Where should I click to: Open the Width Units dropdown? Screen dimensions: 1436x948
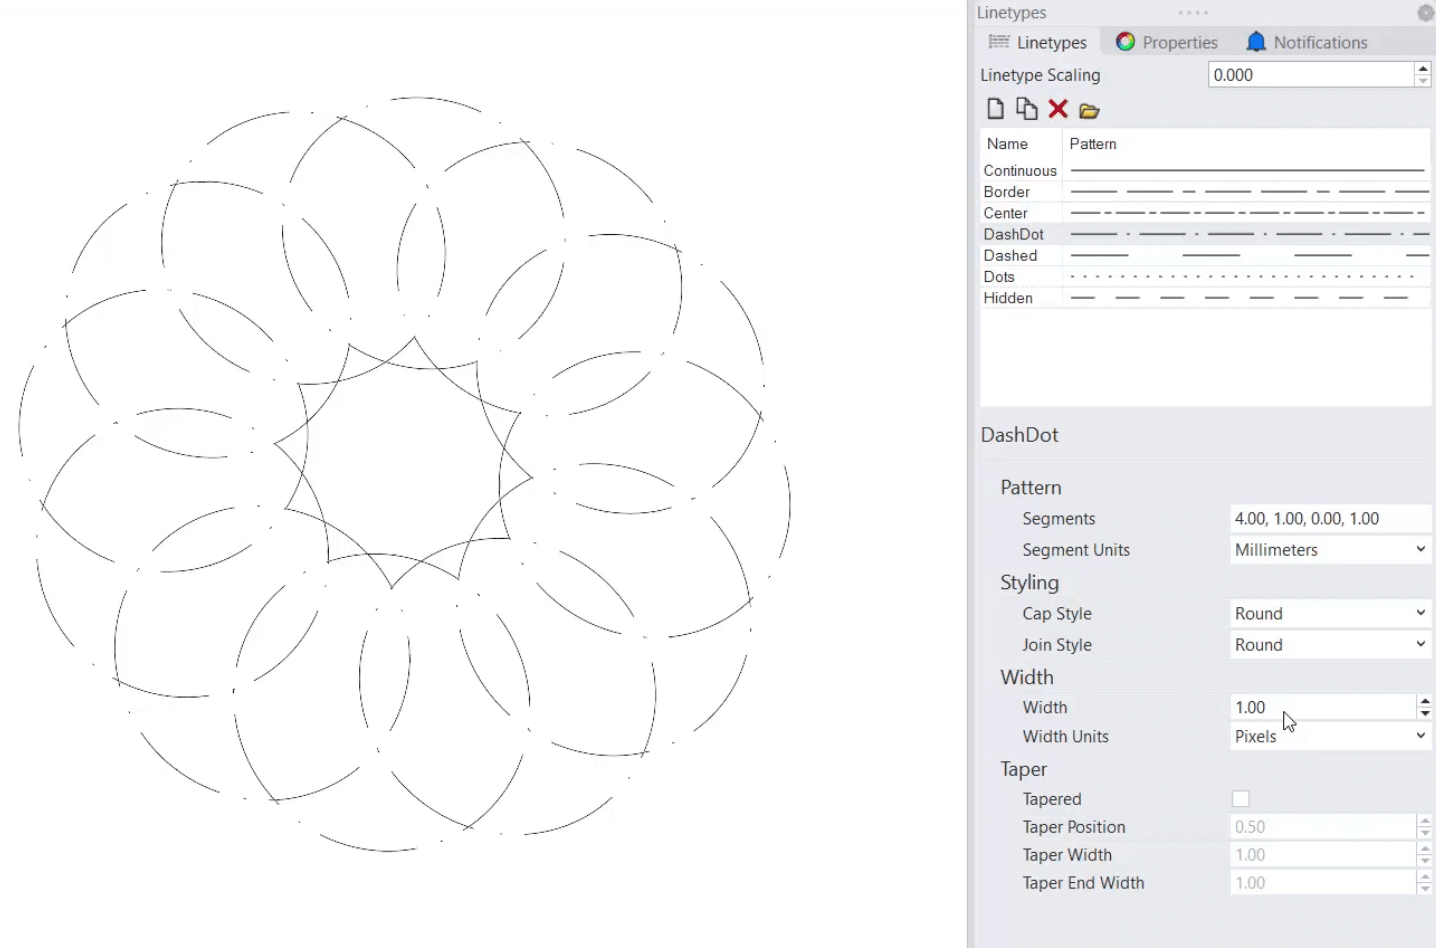[1329, 737]
